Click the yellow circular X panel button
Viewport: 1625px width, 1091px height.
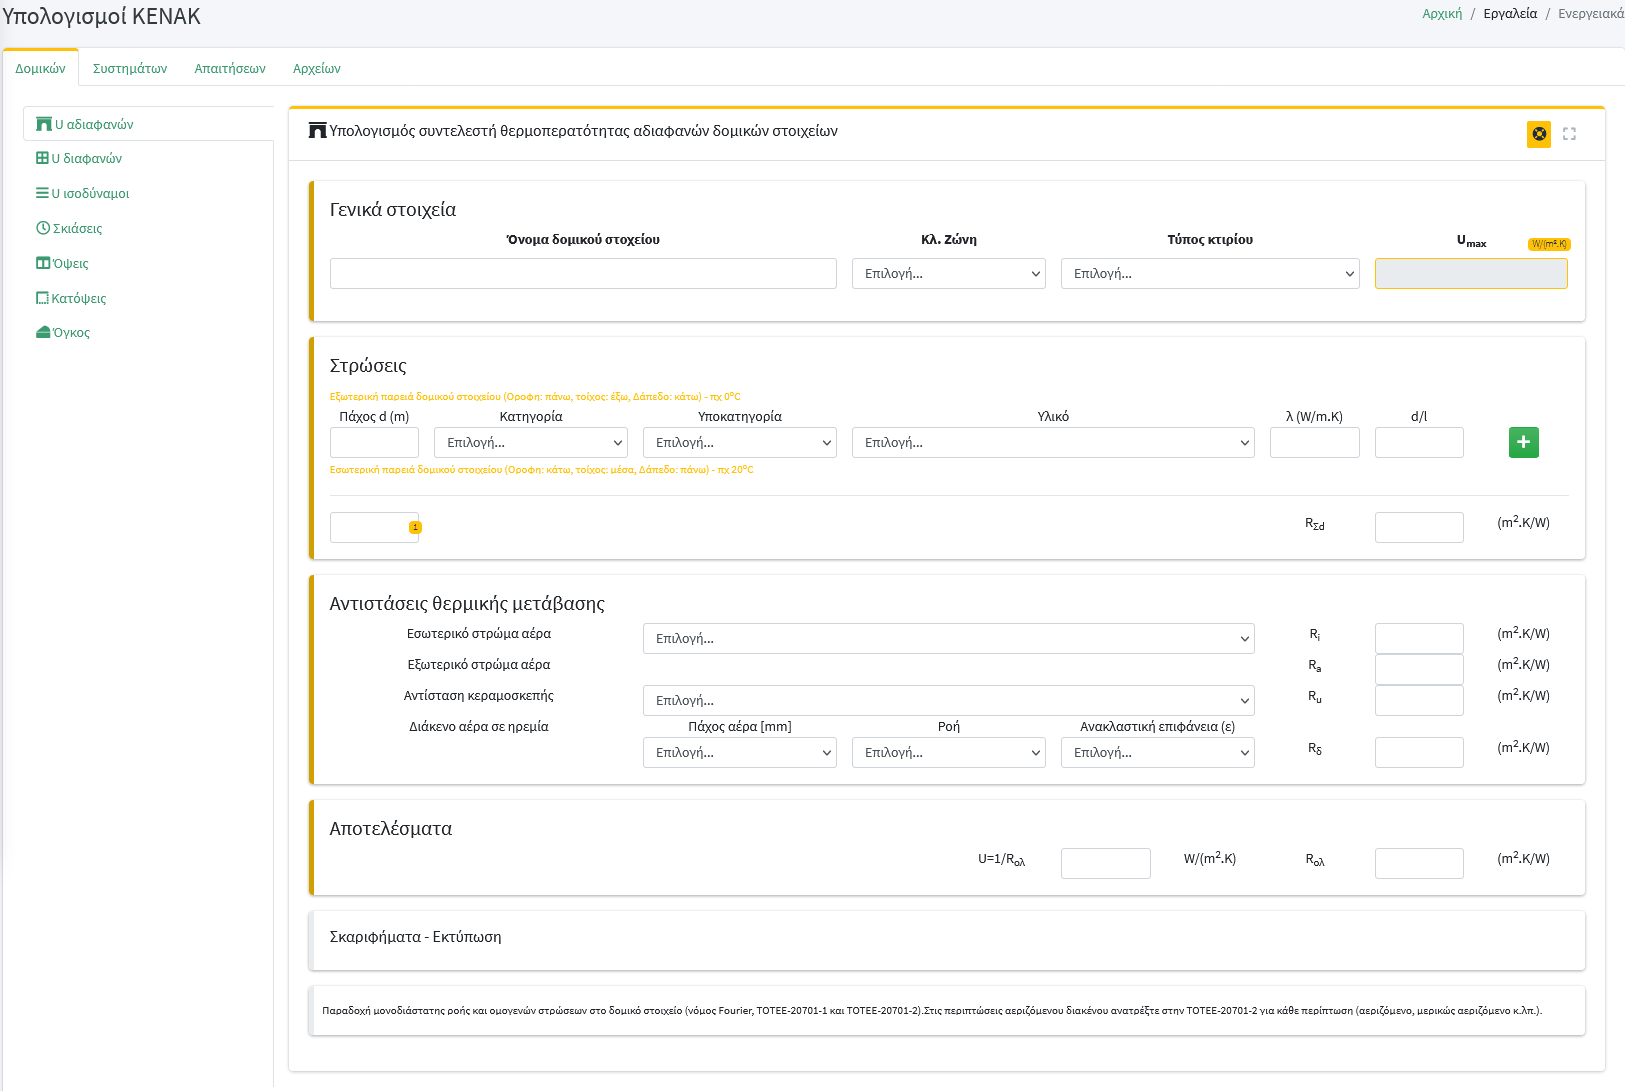tap(1539, 134)
